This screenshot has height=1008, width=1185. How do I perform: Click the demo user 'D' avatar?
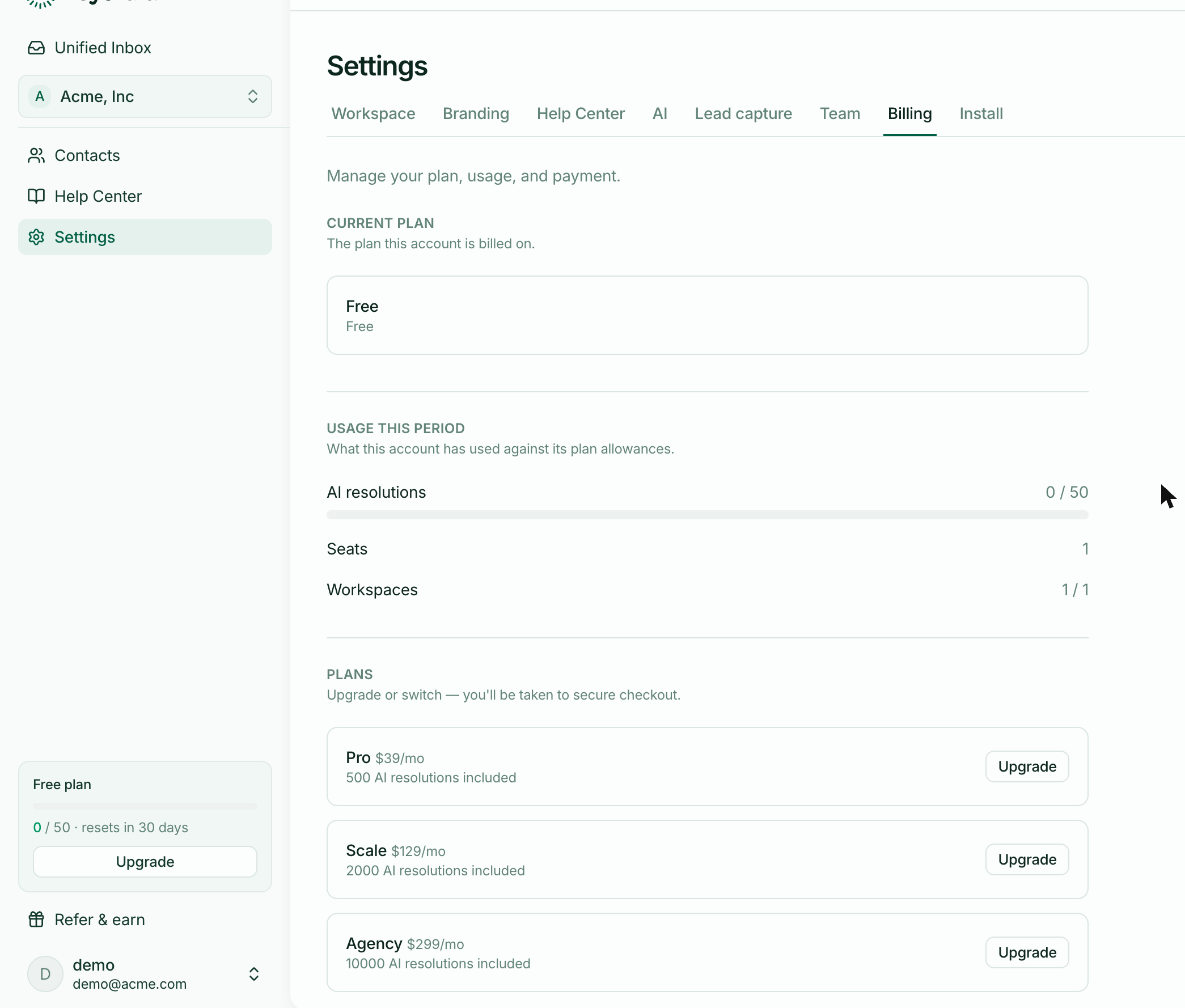coord(45,974)
